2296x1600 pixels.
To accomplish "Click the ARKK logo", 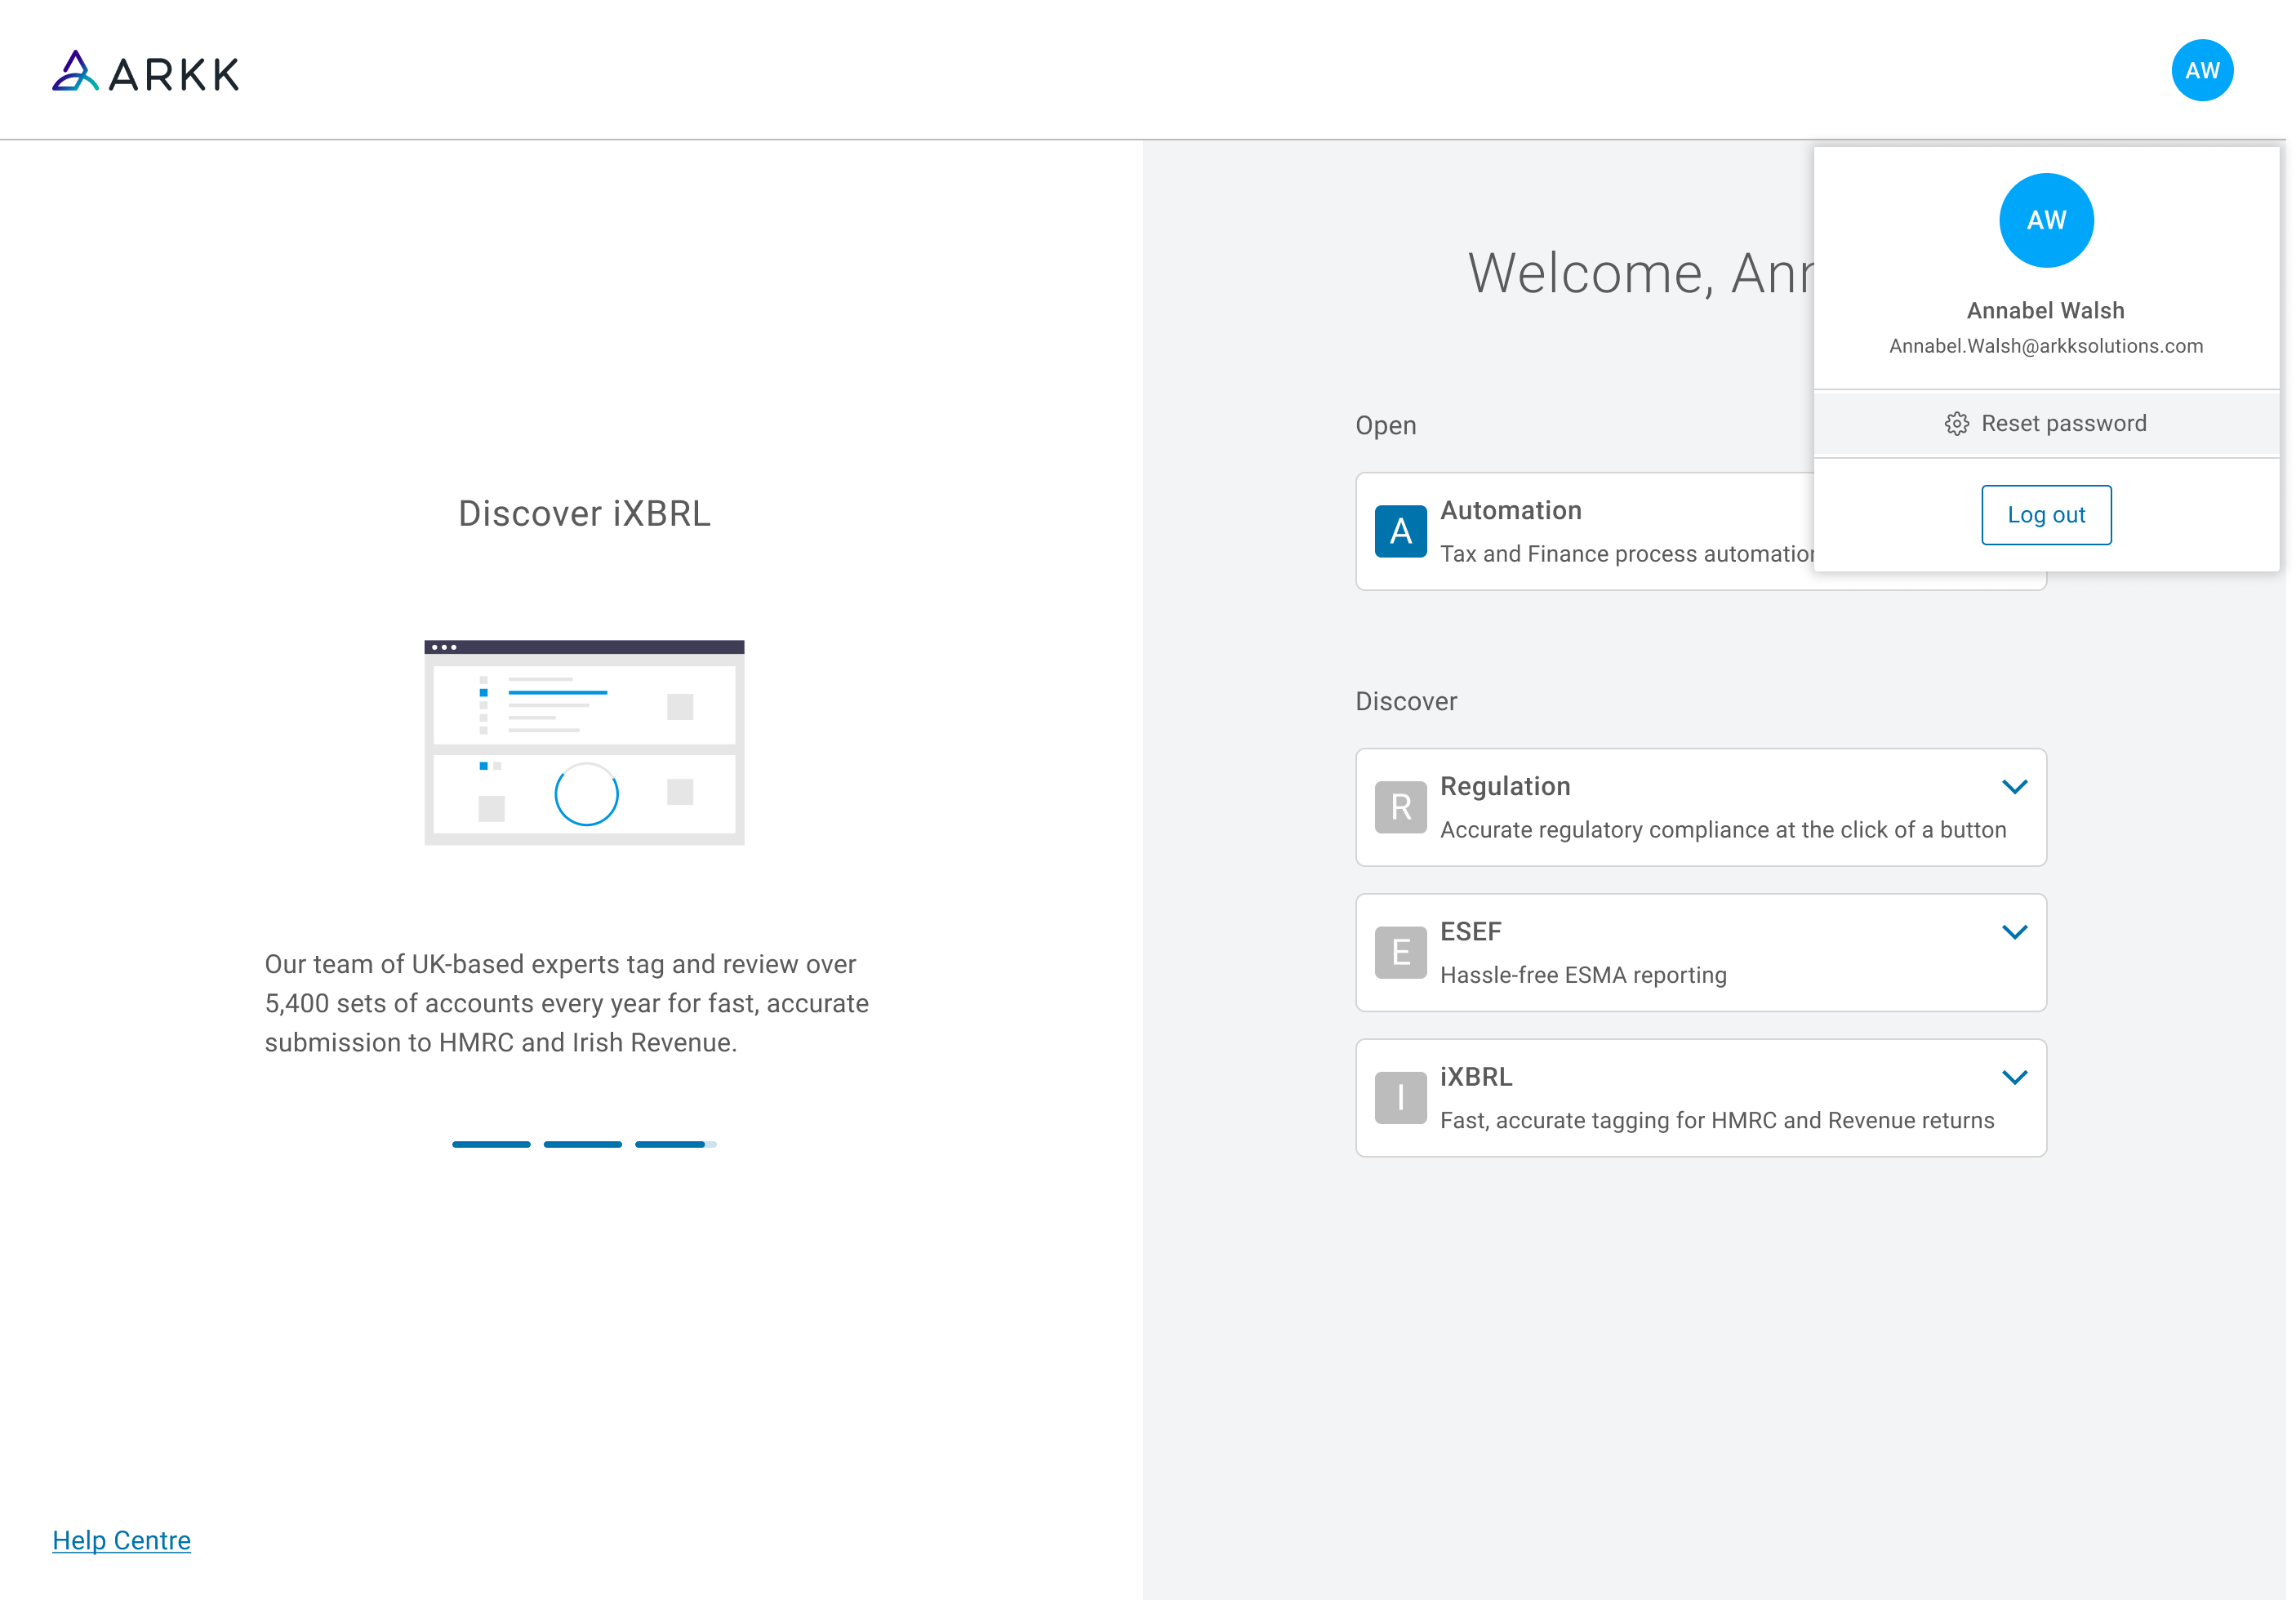I will pyautogui.click(x=146, y=72).
